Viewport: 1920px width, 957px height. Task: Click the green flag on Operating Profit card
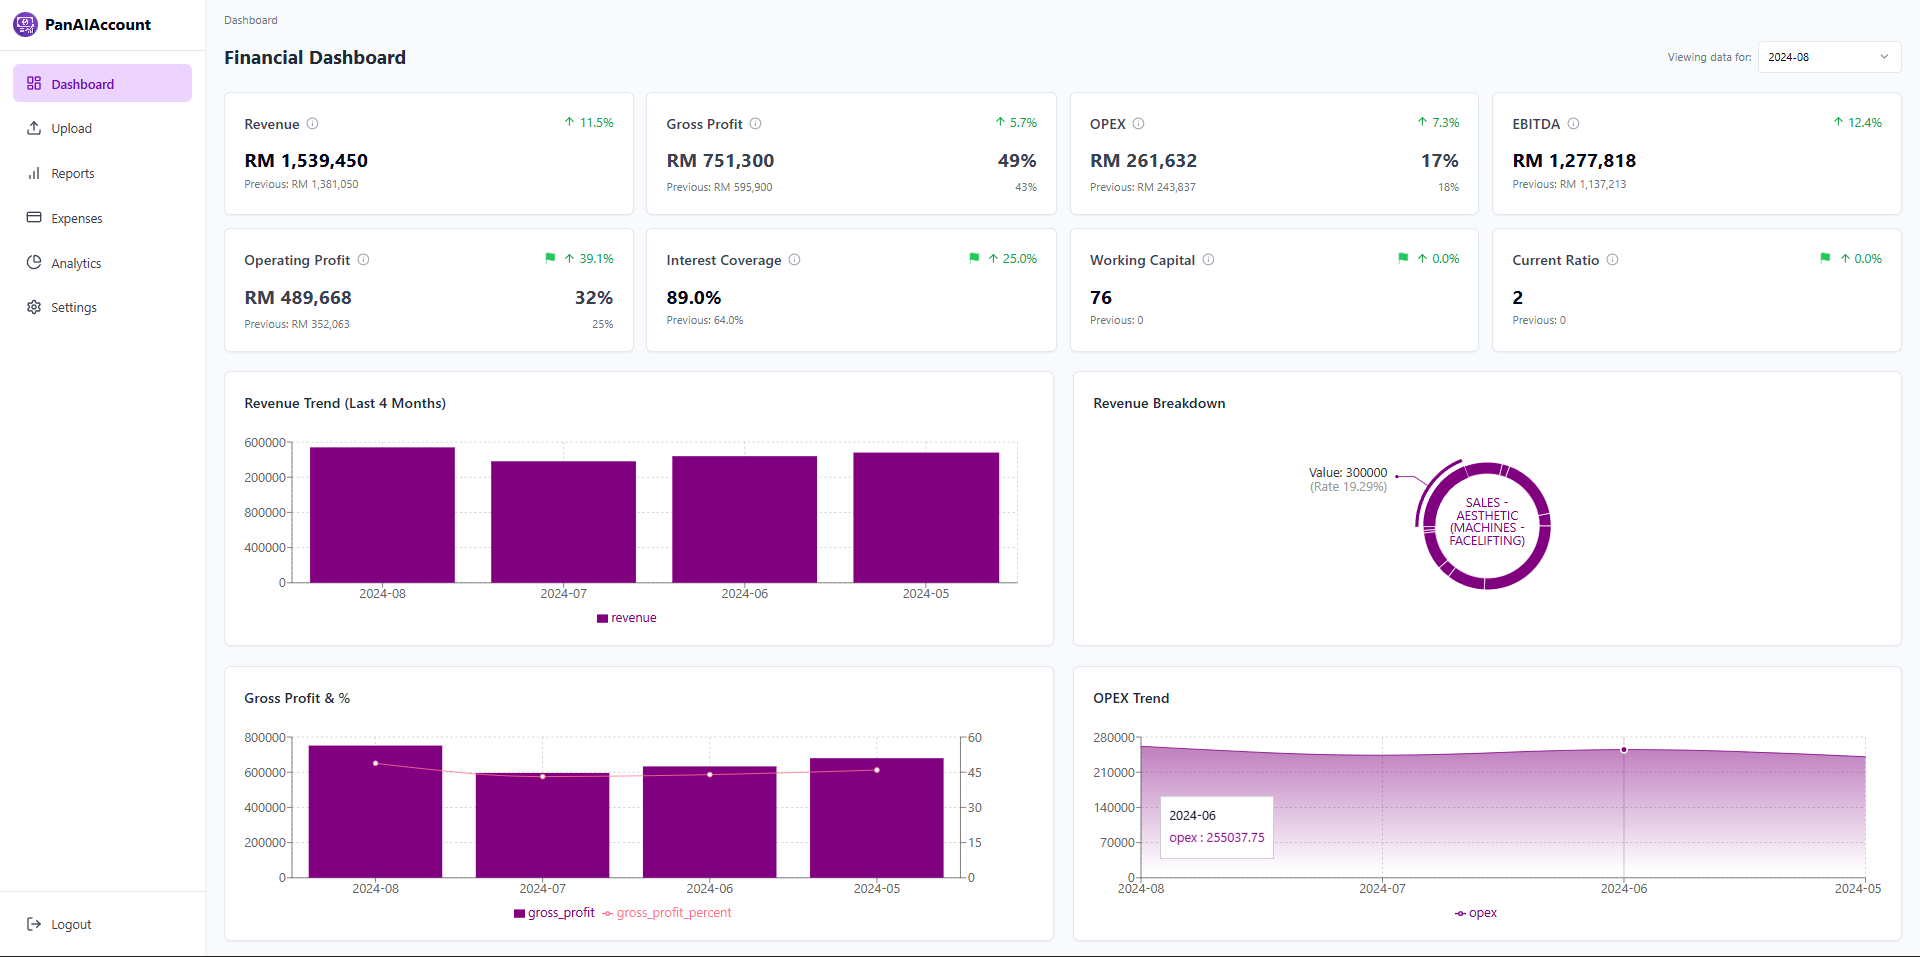pyautogui.click(x=550, y=258)
